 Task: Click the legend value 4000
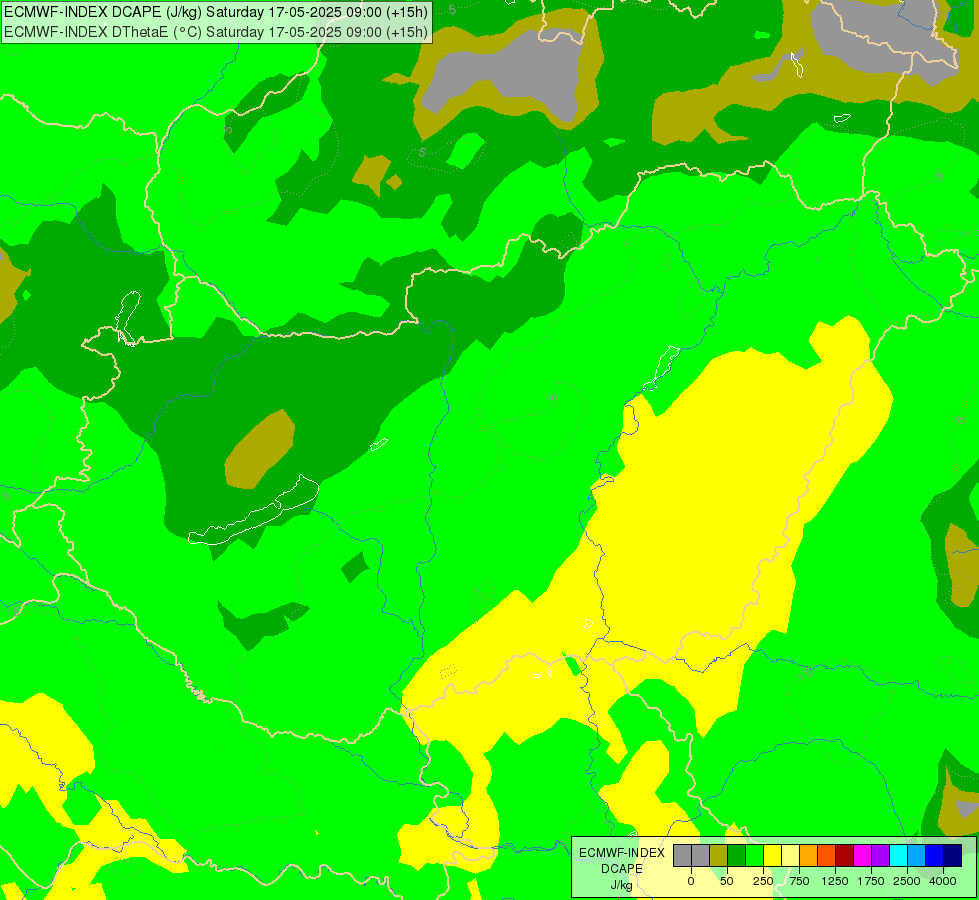pos(943,881)
